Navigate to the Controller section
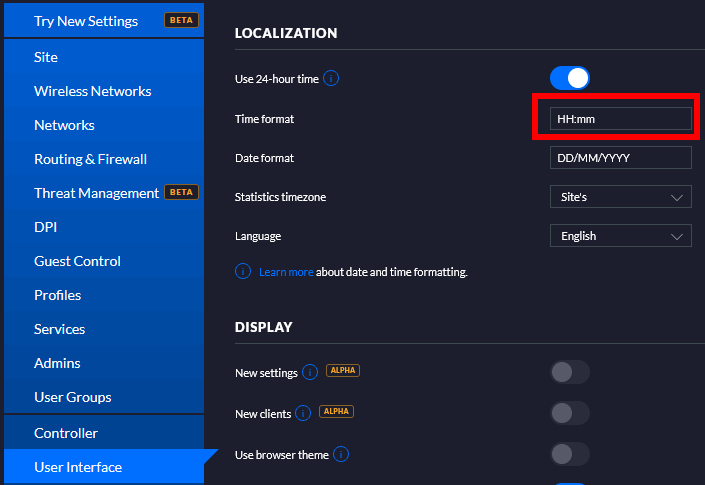The height and width of the screenshot is (485, 705). pos(66,433)
